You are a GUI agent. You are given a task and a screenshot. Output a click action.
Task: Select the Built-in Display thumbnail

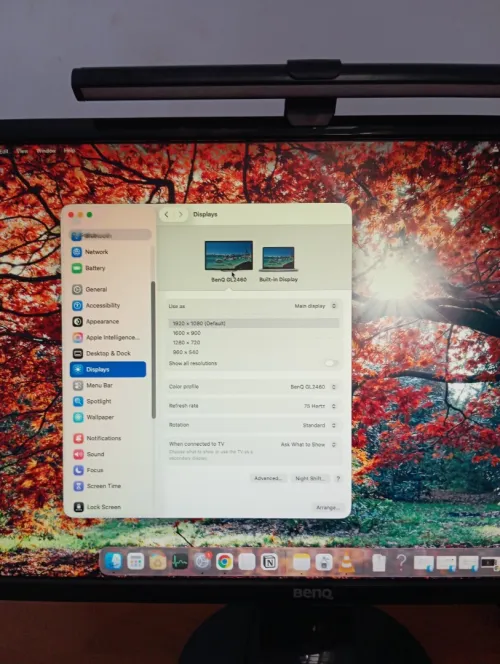[278, 259]
